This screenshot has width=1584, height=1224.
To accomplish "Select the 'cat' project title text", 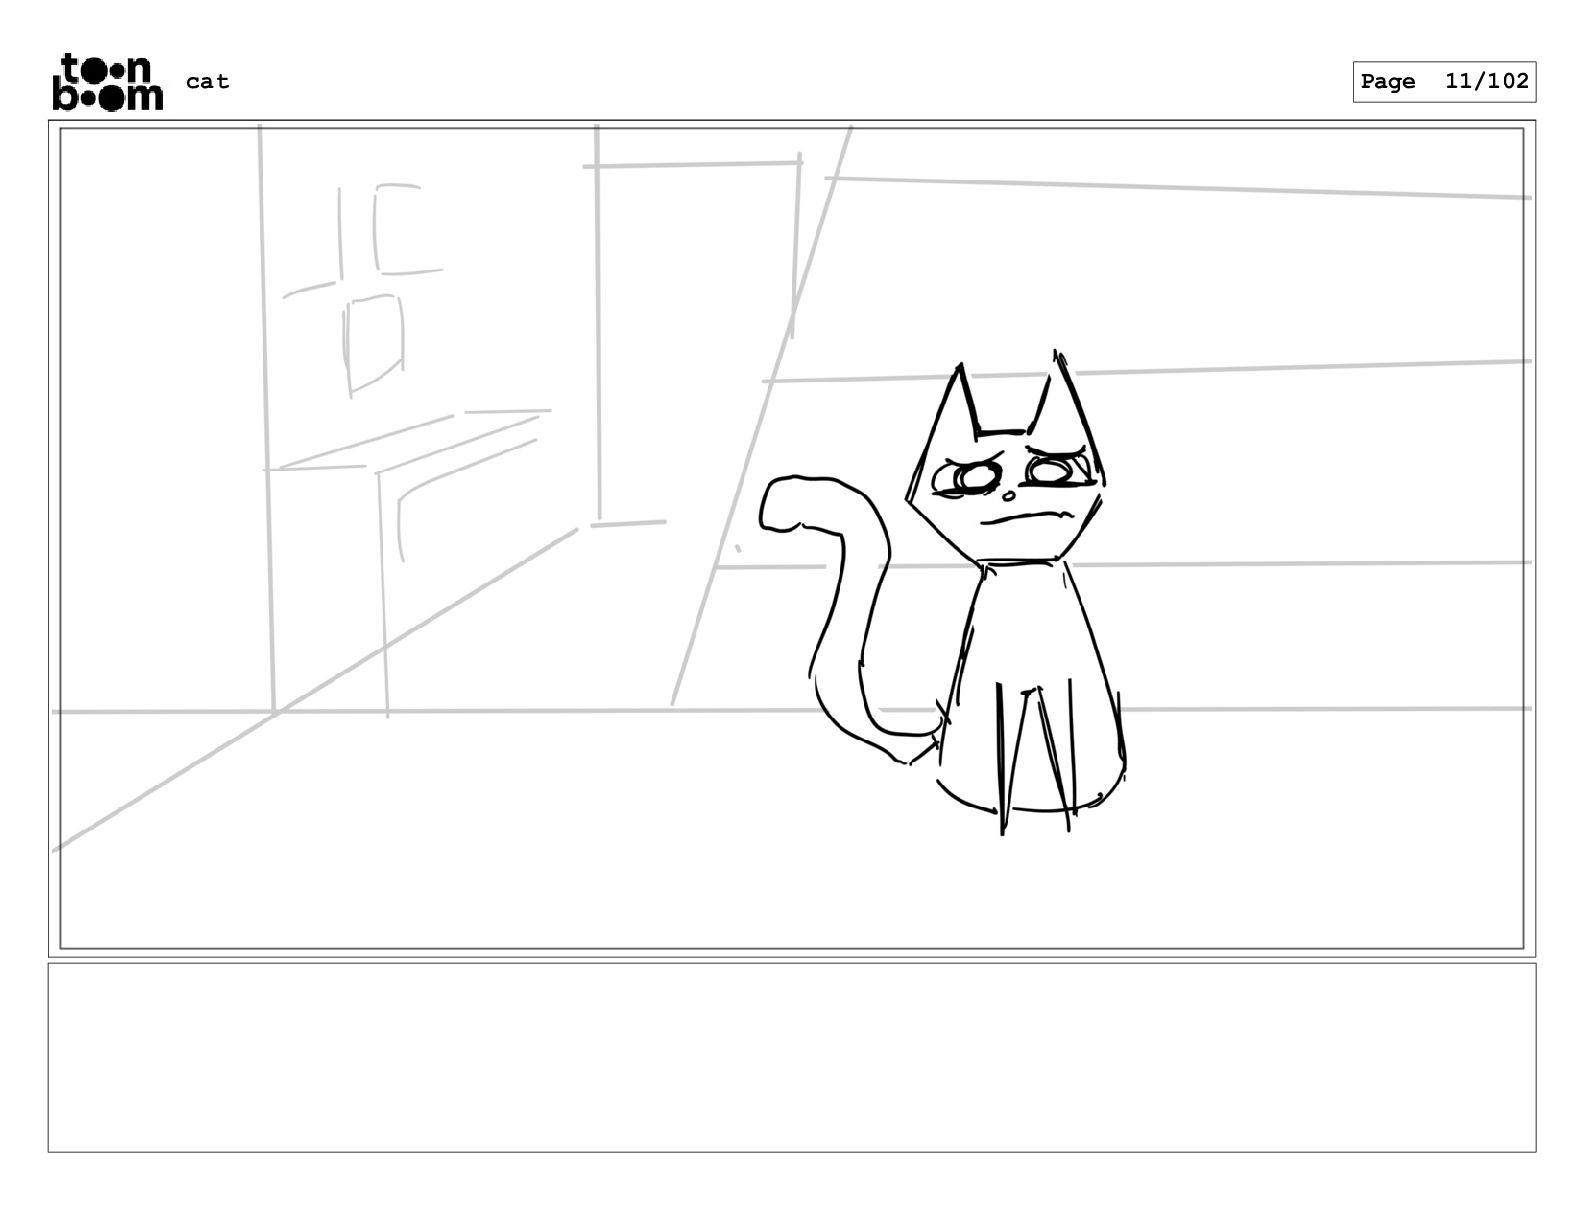I will (208, 82).
